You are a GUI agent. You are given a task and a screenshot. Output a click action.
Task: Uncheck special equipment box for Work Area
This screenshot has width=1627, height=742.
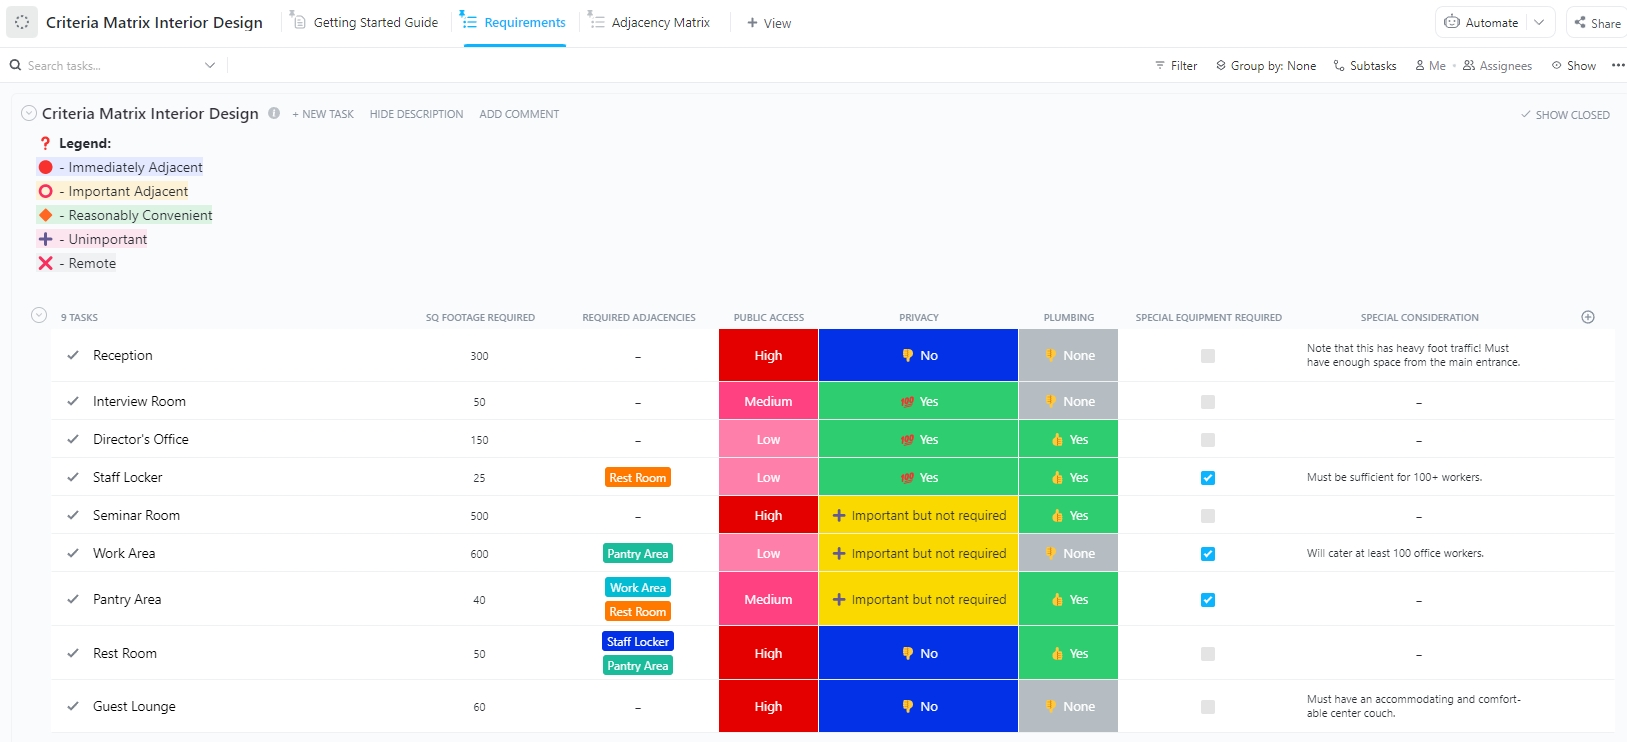pyautogui.click(x=1208, y=554)
